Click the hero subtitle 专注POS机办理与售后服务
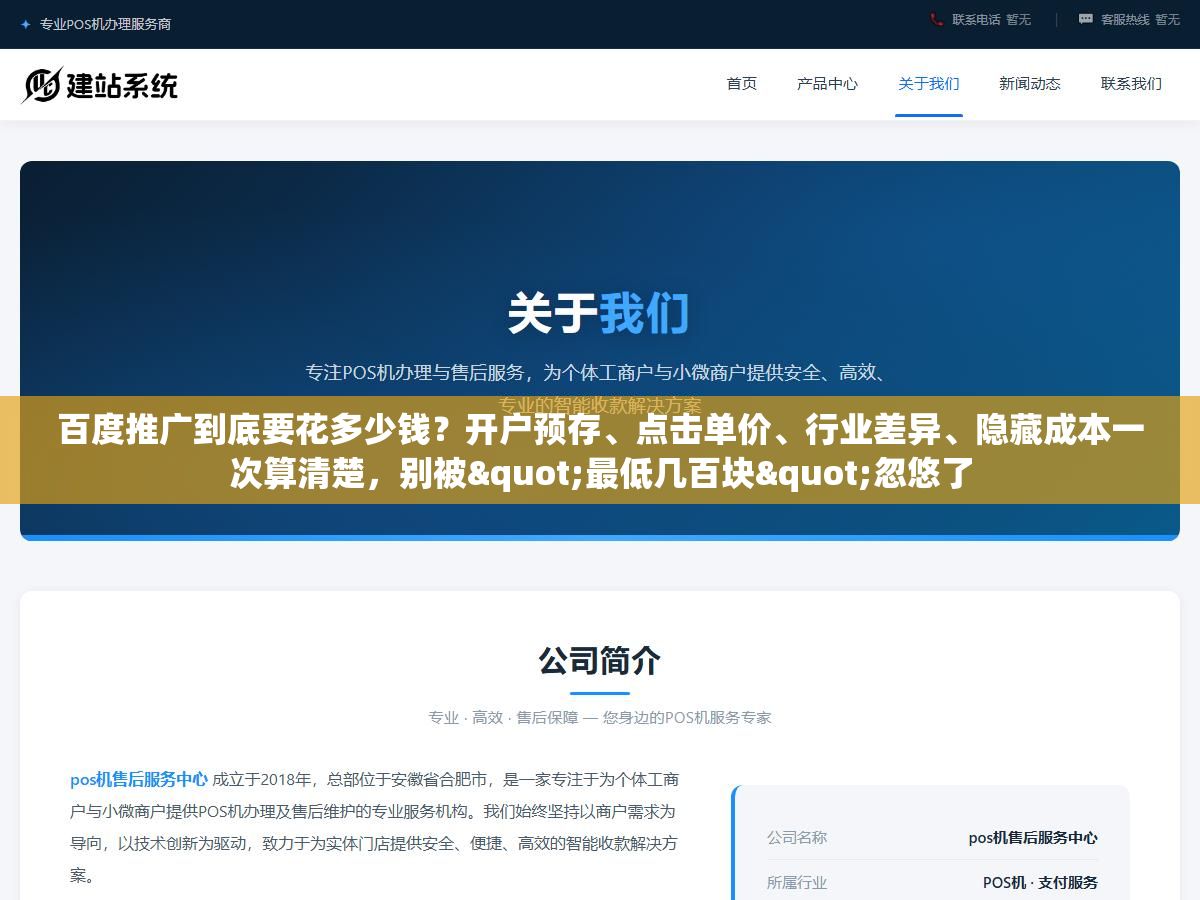This screenshot has width=1200, height=900. tap(600, 388)
